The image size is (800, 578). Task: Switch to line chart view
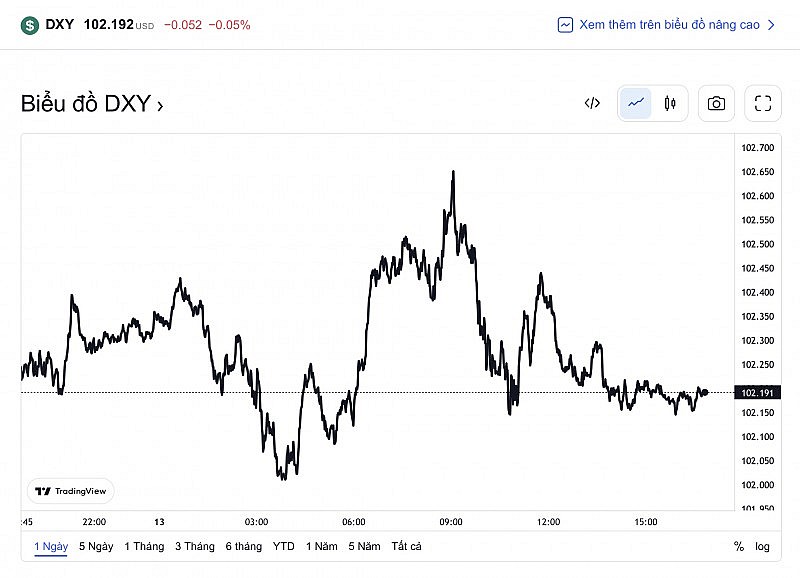click(x=636, y=103)
